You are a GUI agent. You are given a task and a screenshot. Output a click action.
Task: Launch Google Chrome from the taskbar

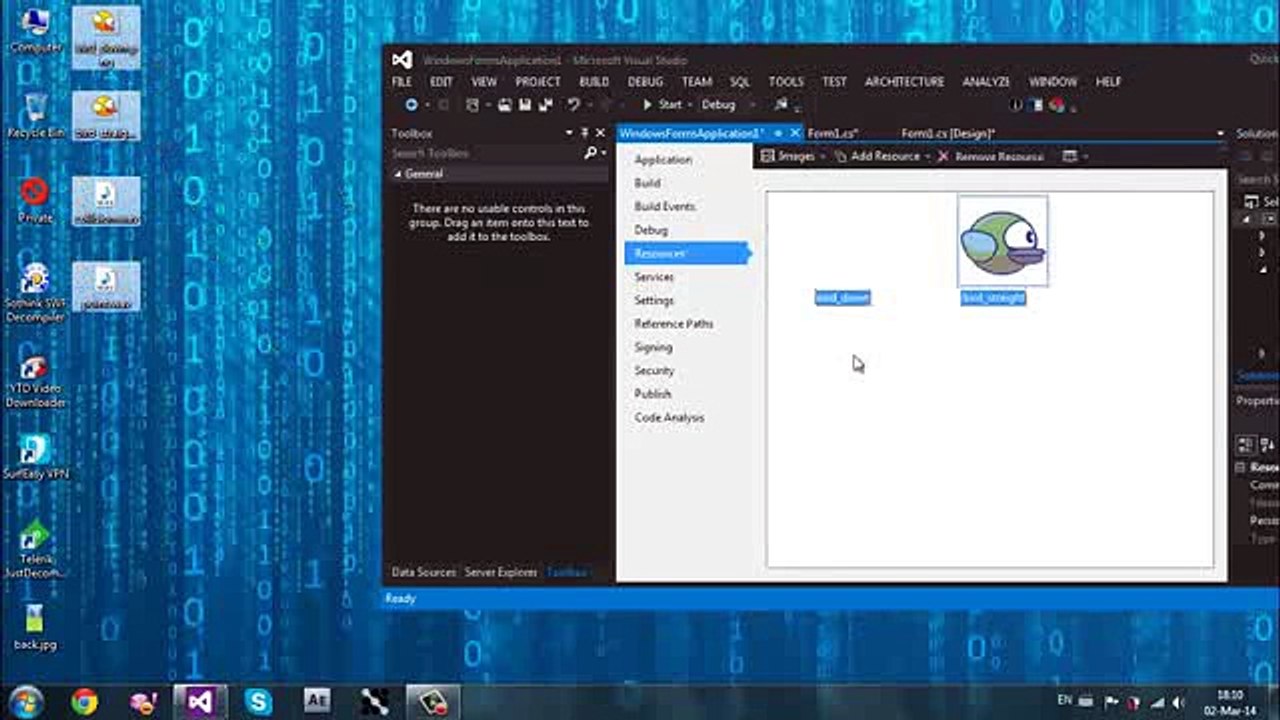[84, 702]
